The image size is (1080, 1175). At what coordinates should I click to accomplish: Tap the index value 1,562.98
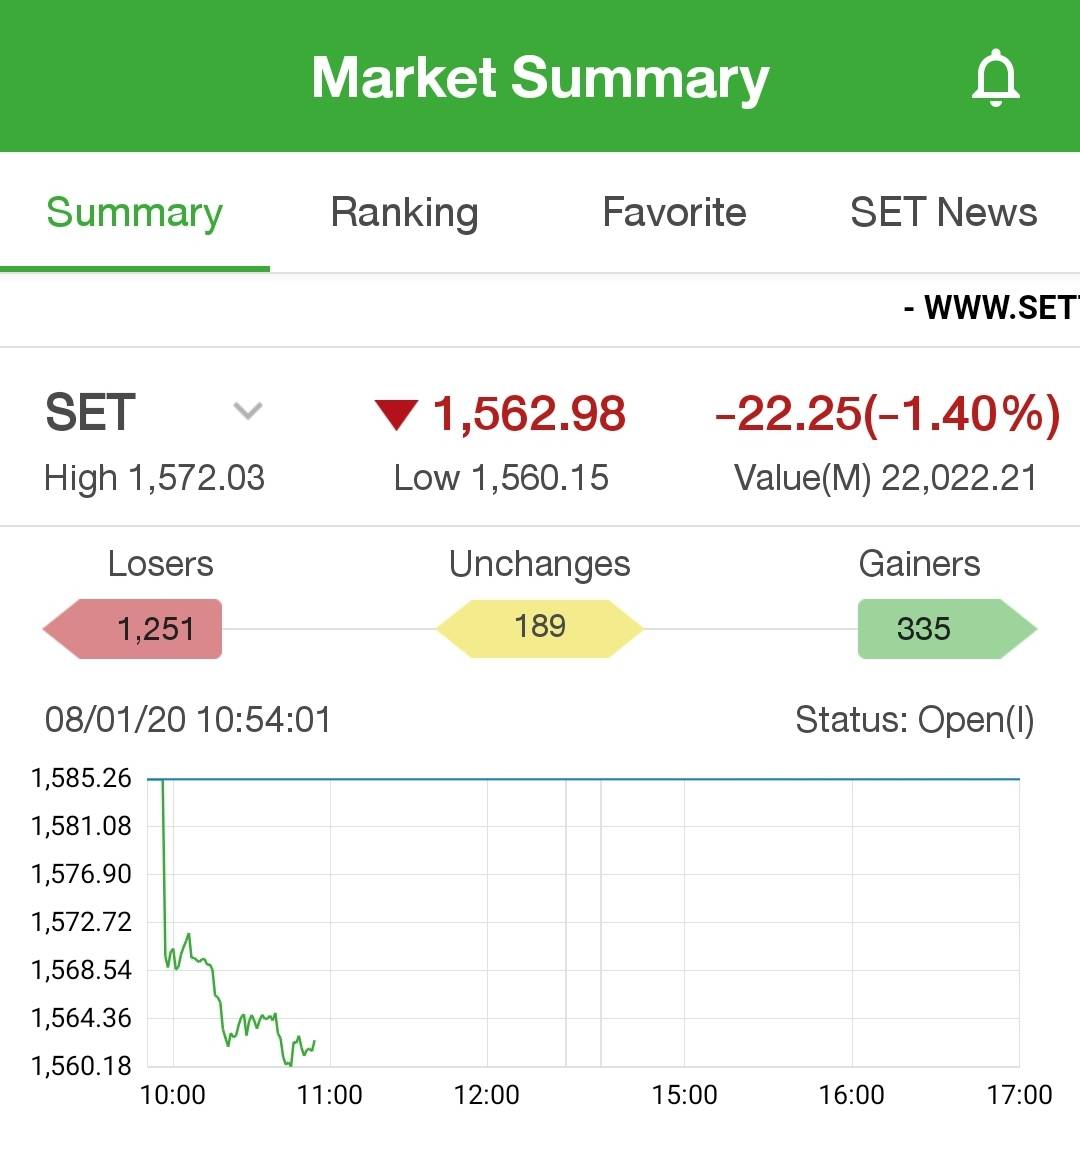529,414
